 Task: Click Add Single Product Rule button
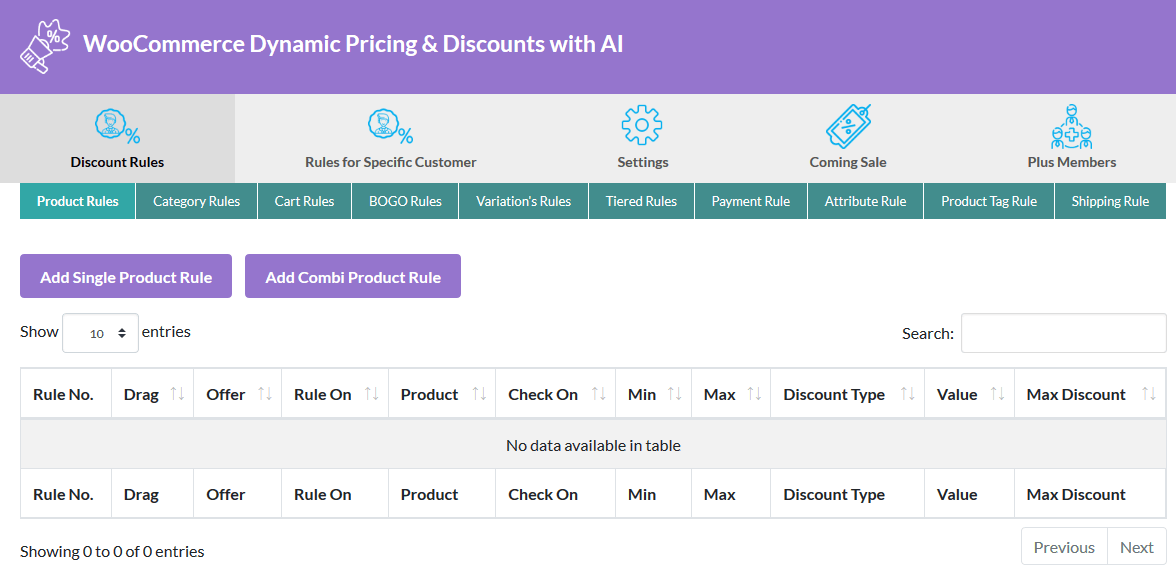point(126,277)
